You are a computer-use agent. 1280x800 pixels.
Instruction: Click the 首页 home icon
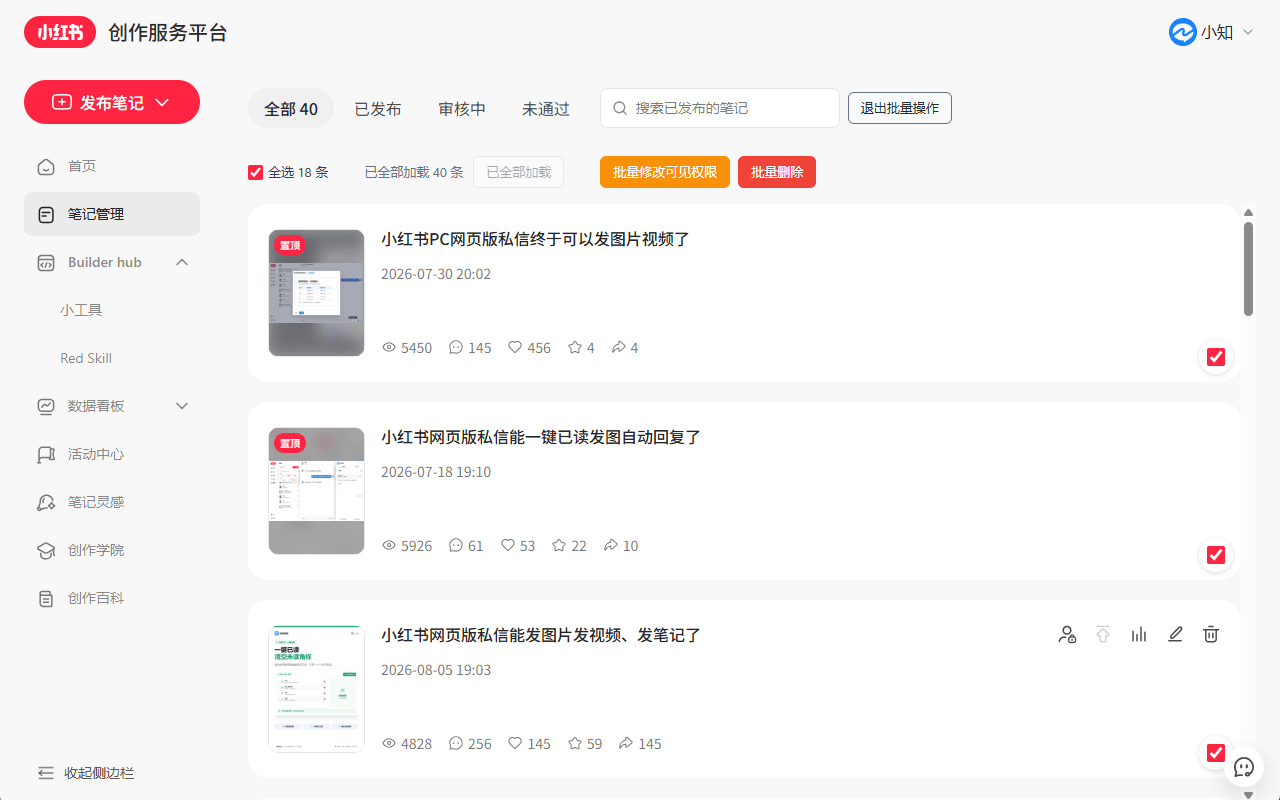click(x=46, y=166)
